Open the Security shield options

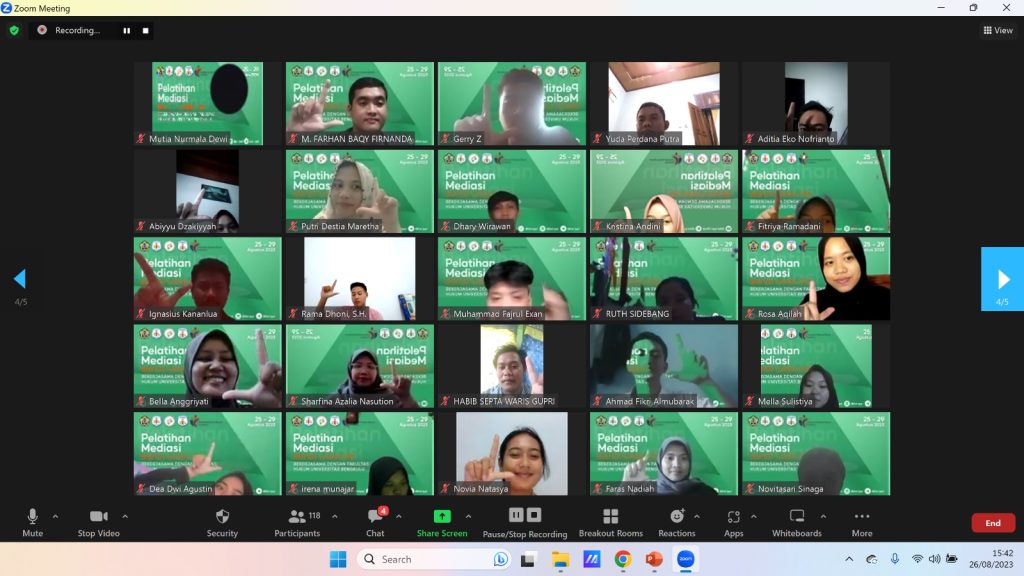(x=222, y=521)
